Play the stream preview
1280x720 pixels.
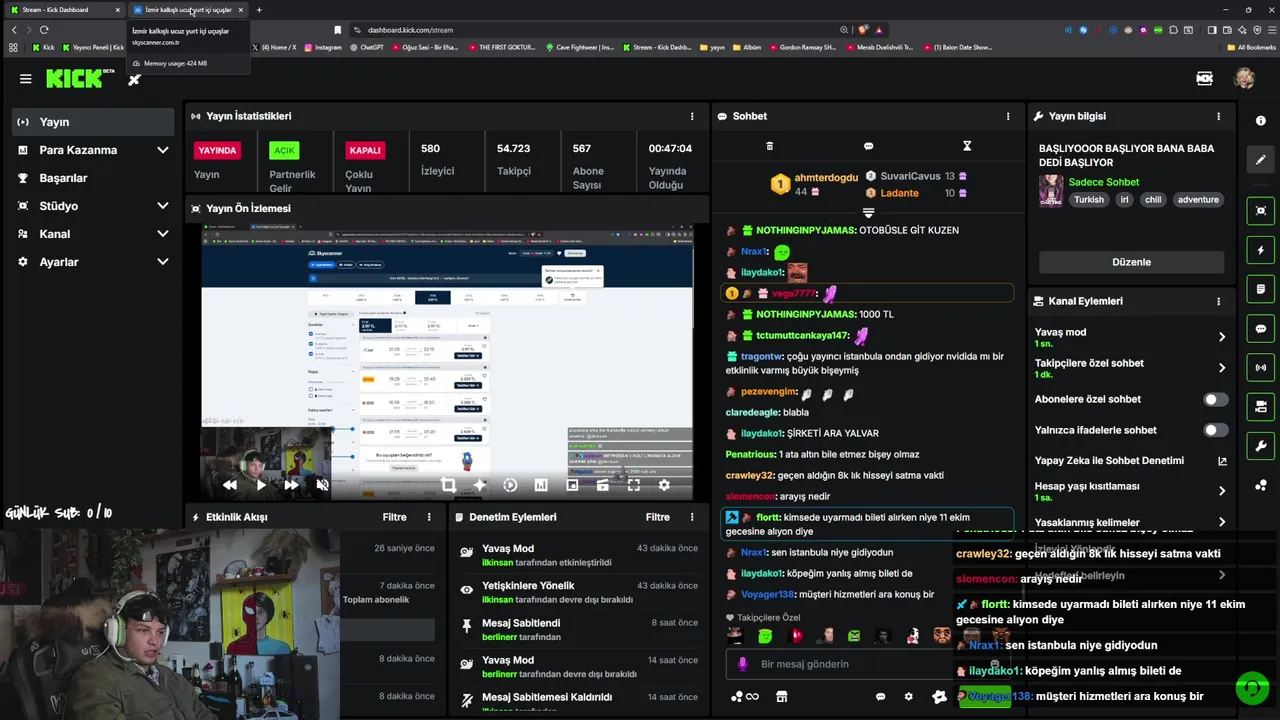pos(260,485)
